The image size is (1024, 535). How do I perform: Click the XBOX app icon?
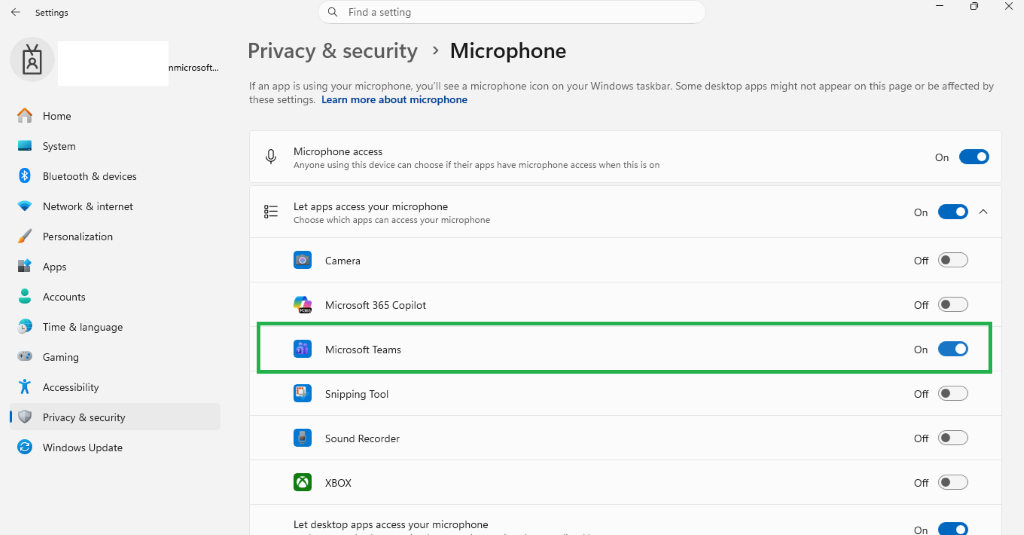(302, 482)
